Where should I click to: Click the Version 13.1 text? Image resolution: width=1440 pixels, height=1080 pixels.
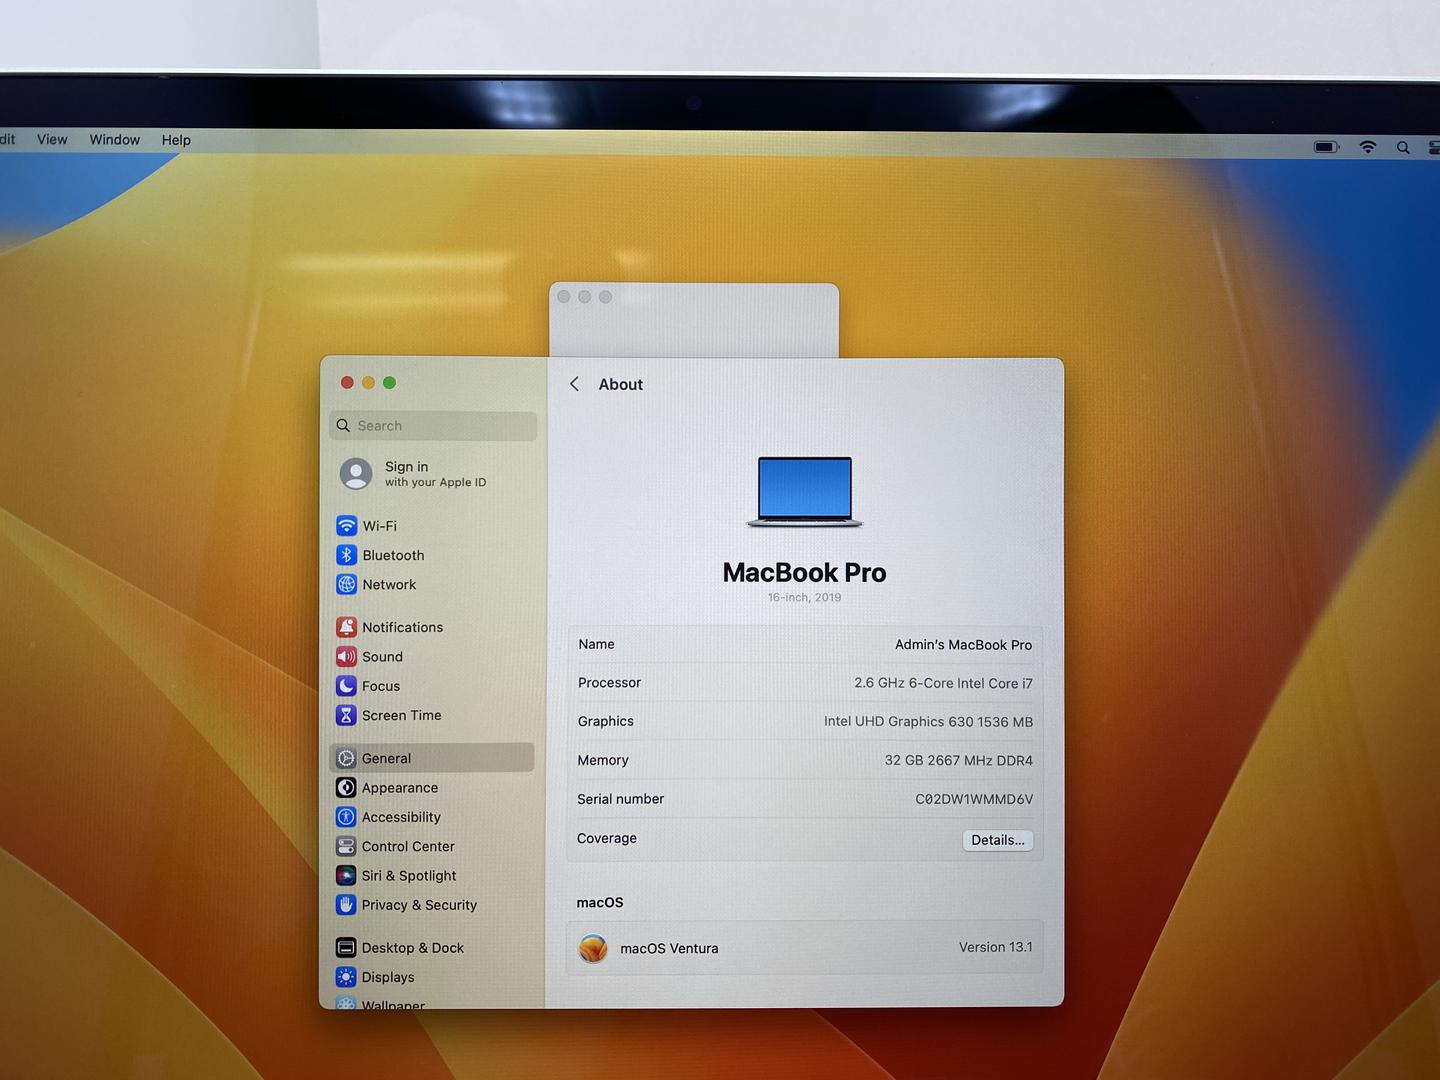996,947
